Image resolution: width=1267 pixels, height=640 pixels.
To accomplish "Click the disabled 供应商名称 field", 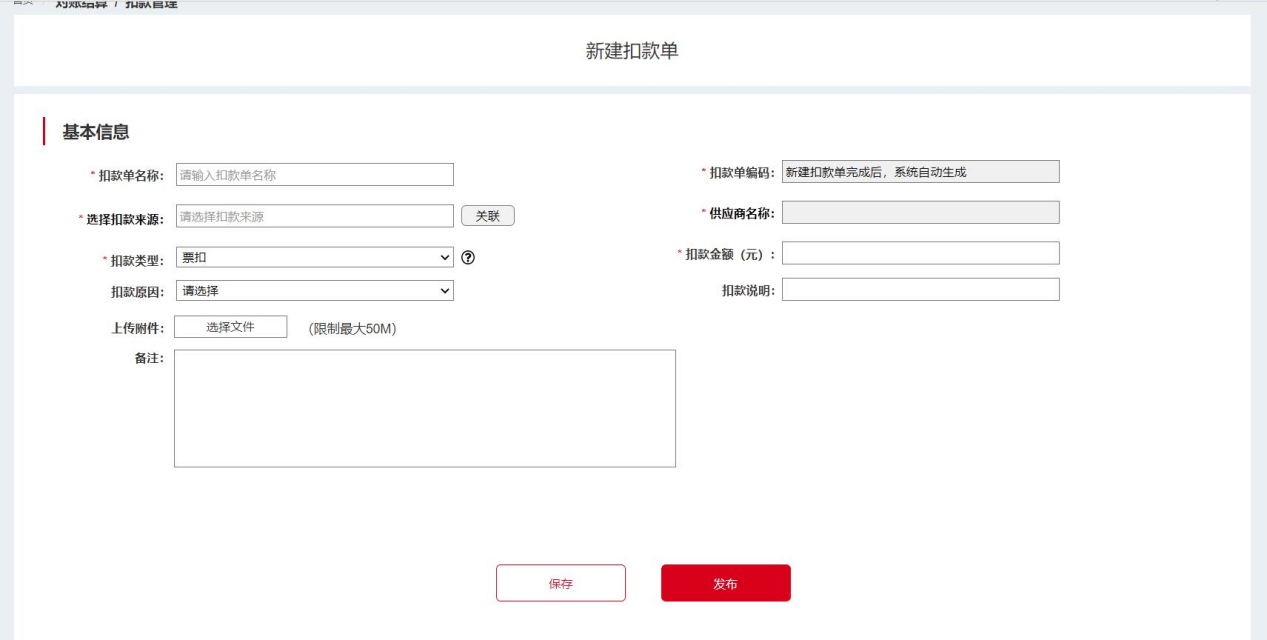I will pyautogui.click(x=920, y=213).
